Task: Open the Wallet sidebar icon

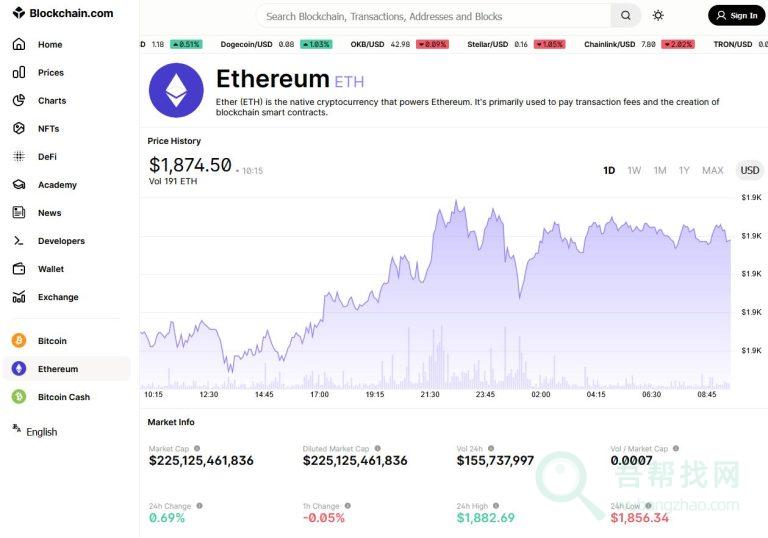Action: [18, 269]
